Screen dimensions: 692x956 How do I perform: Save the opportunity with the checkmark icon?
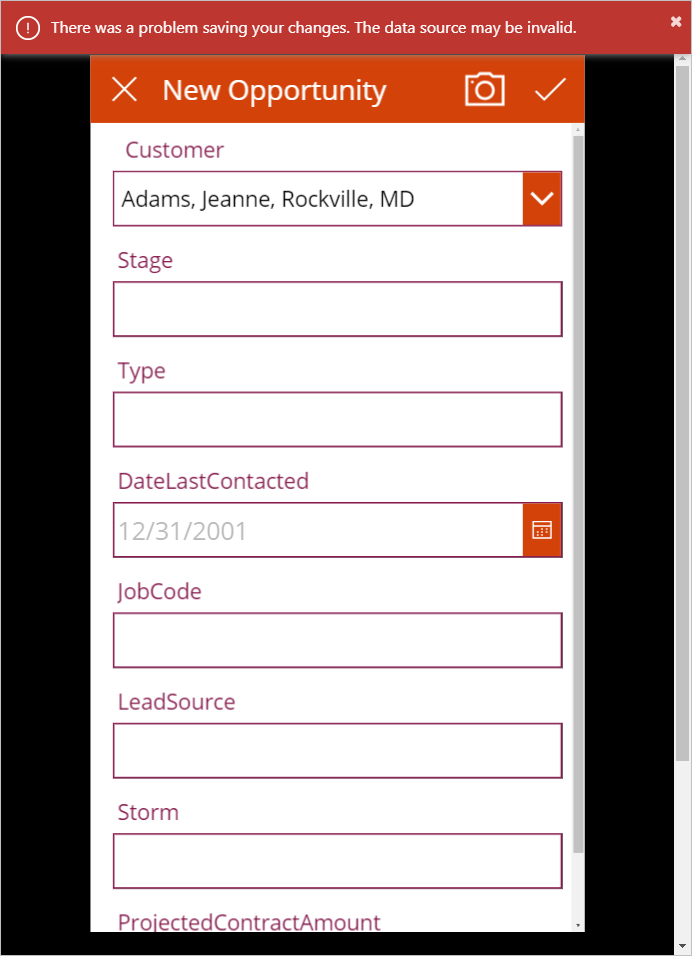point(551,90)
